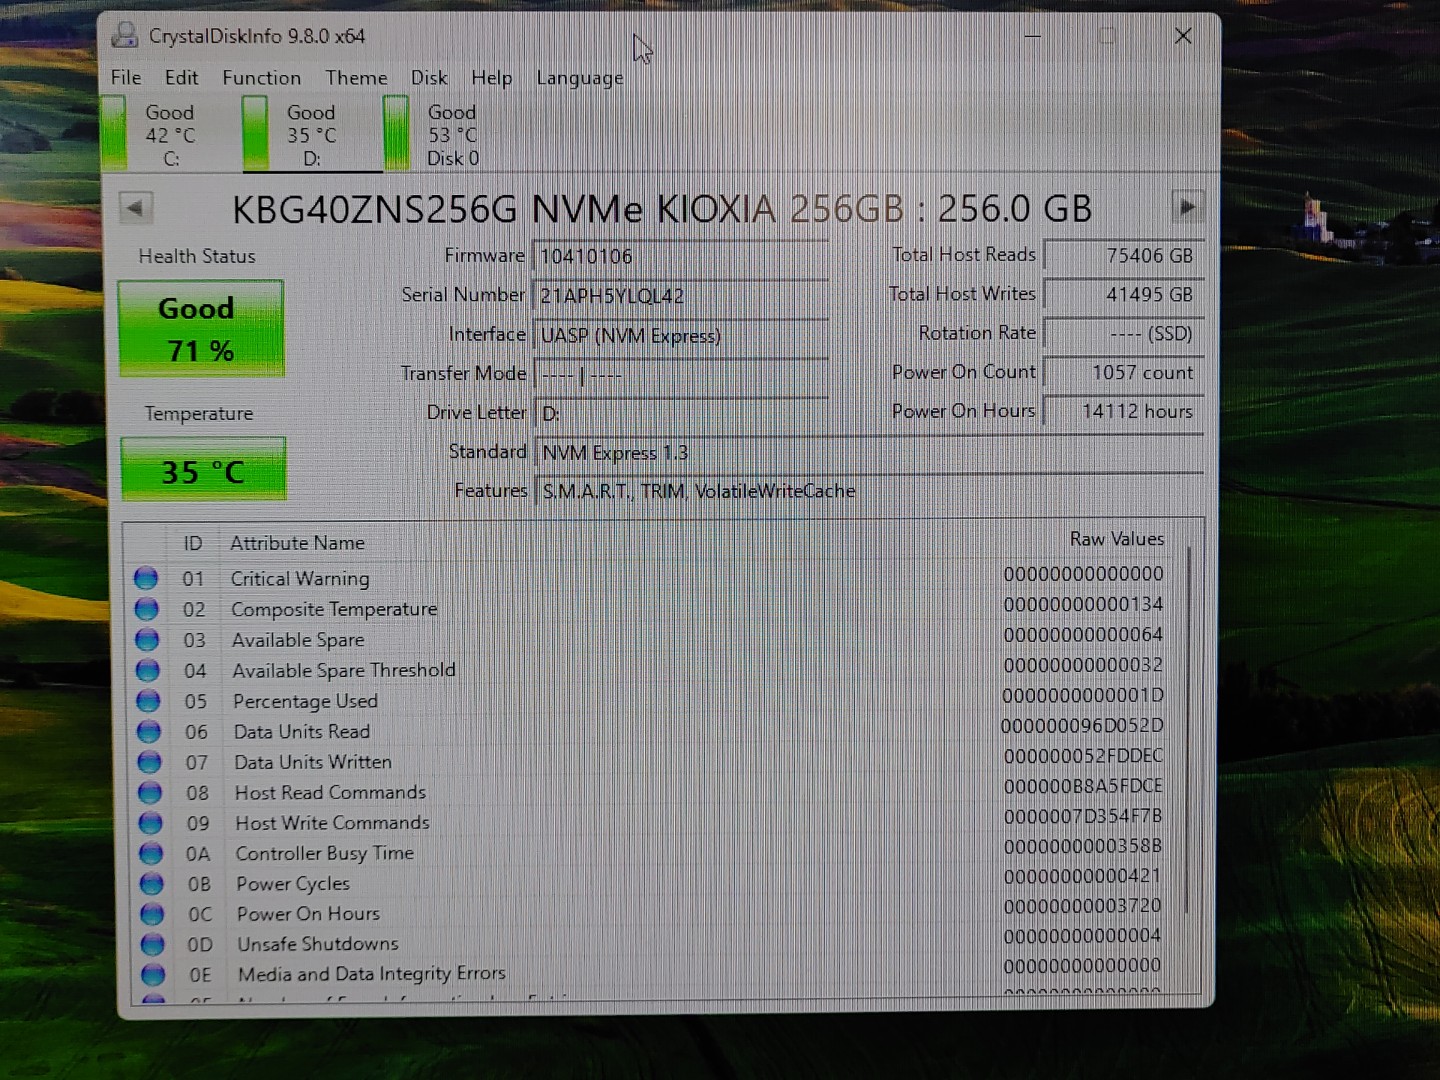Click the status icon for Power Cycles
The width and height of the screenshot is (1440, 1080).
point(151,884)
